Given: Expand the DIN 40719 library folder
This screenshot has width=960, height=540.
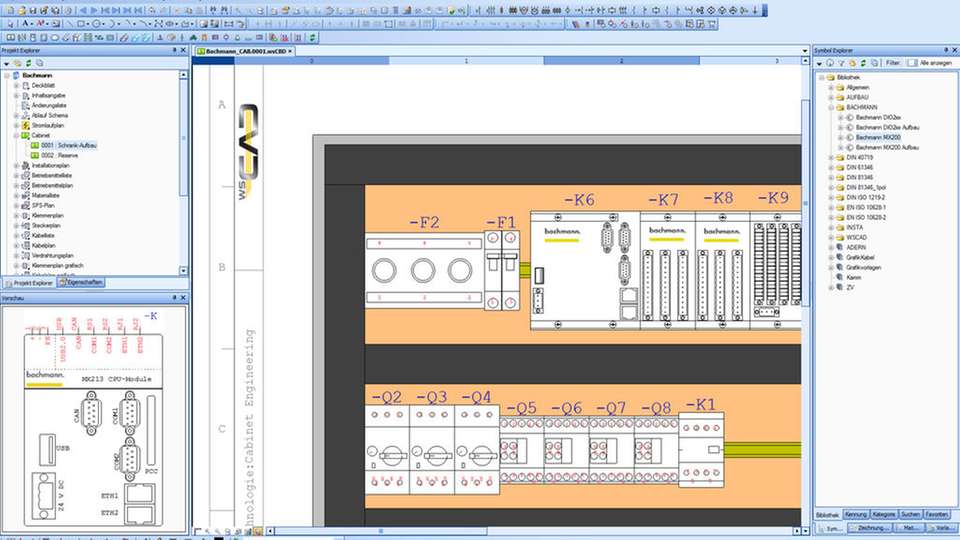Looking at the screenshot, I should click(831, 157).
